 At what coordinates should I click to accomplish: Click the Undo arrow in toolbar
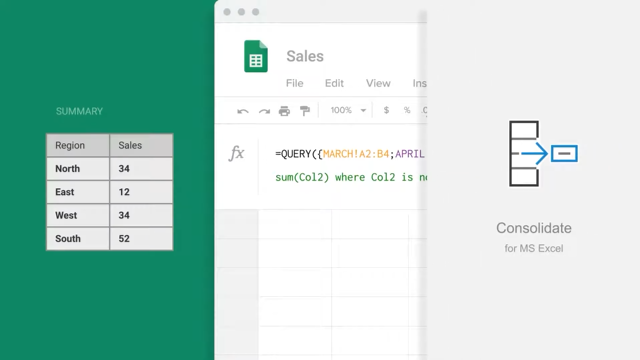click(243, 111)
